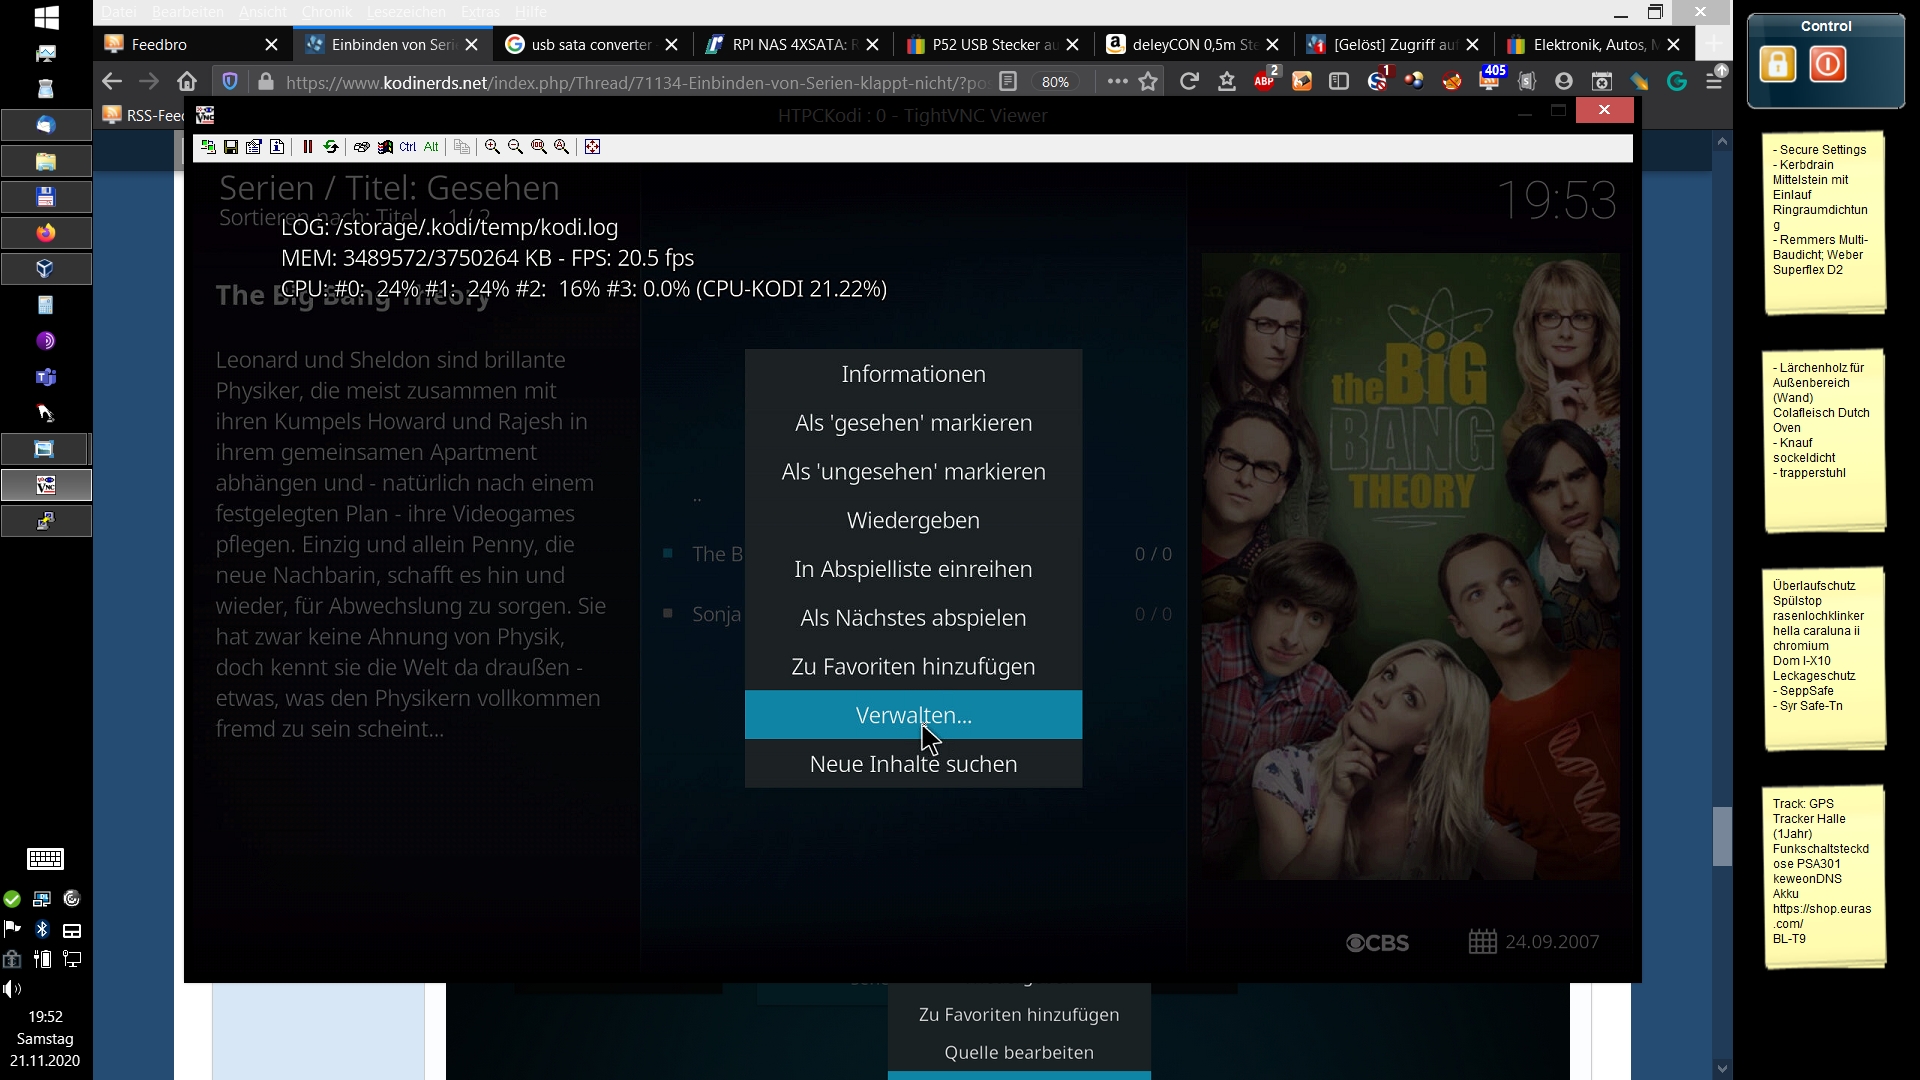
Task: Send Ctrl+Alt+Del via TightVNC toolbar
Action: 361,147
